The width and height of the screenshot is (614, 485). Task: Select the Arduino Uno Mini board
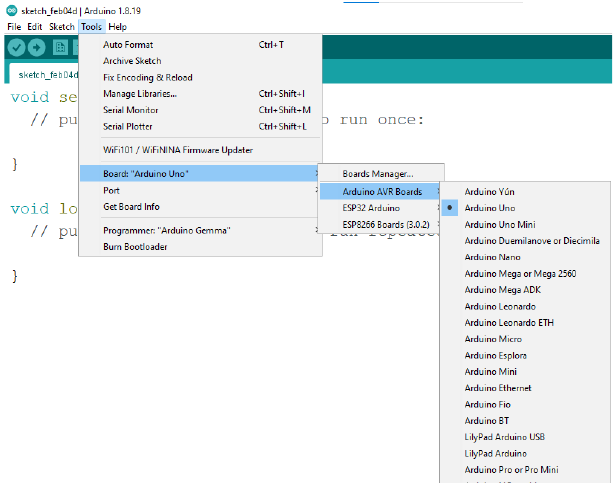click(x=526, y=224)
